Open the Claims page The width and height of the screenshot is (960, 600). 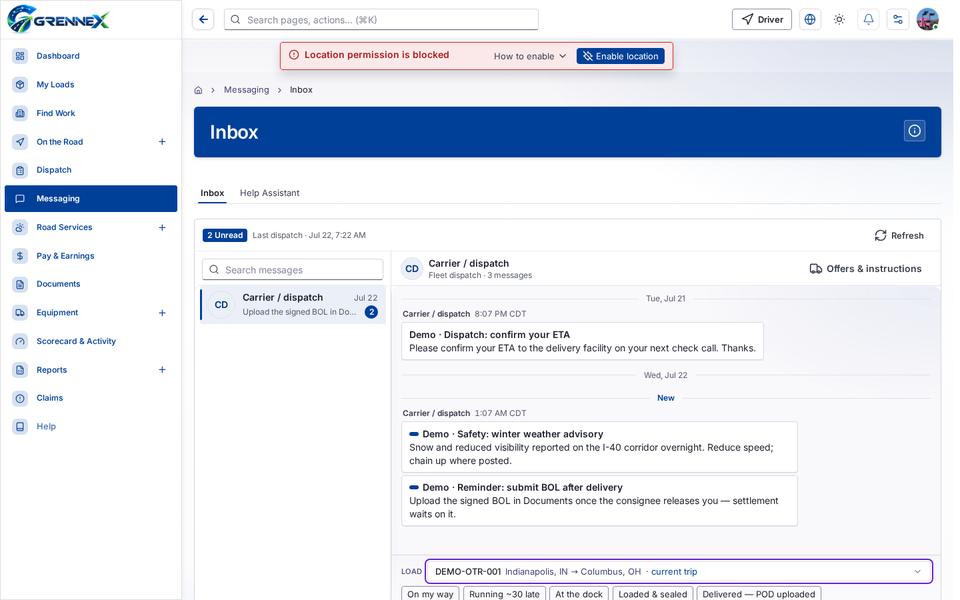[x=91, y=398]
